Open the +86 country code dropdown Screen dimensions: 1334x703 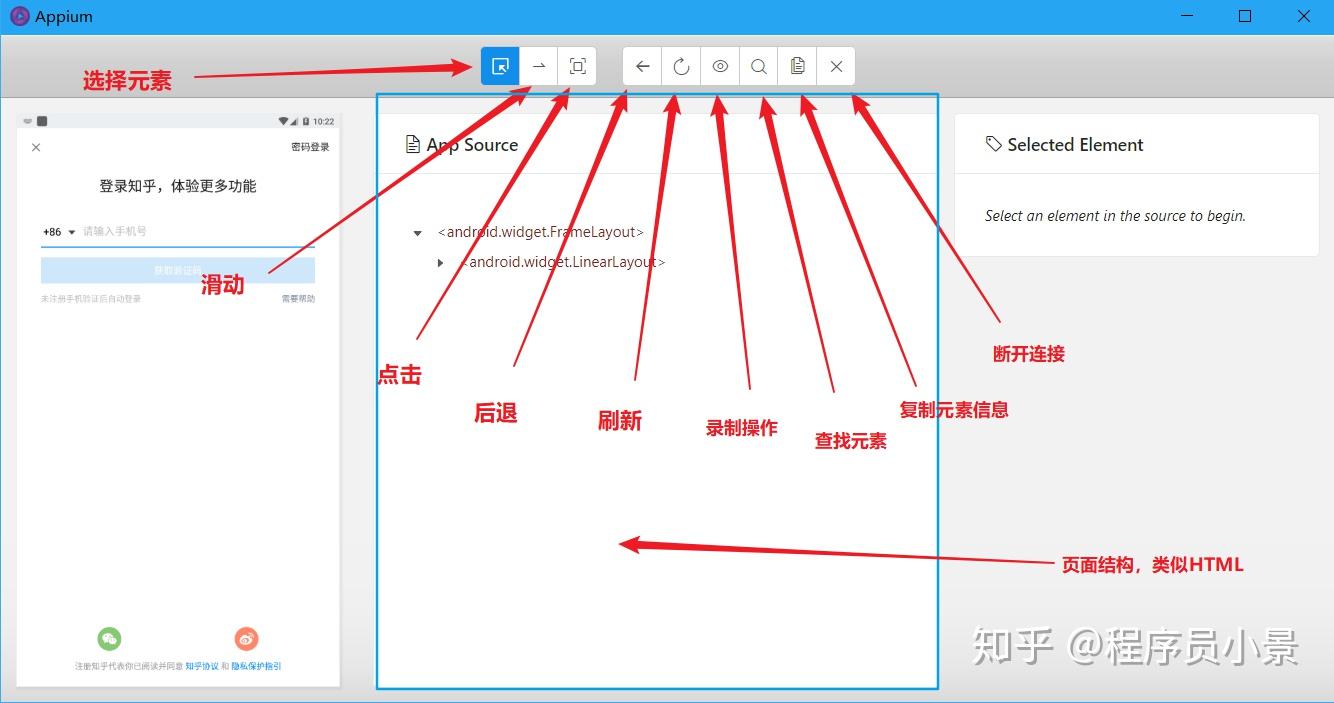59,232
